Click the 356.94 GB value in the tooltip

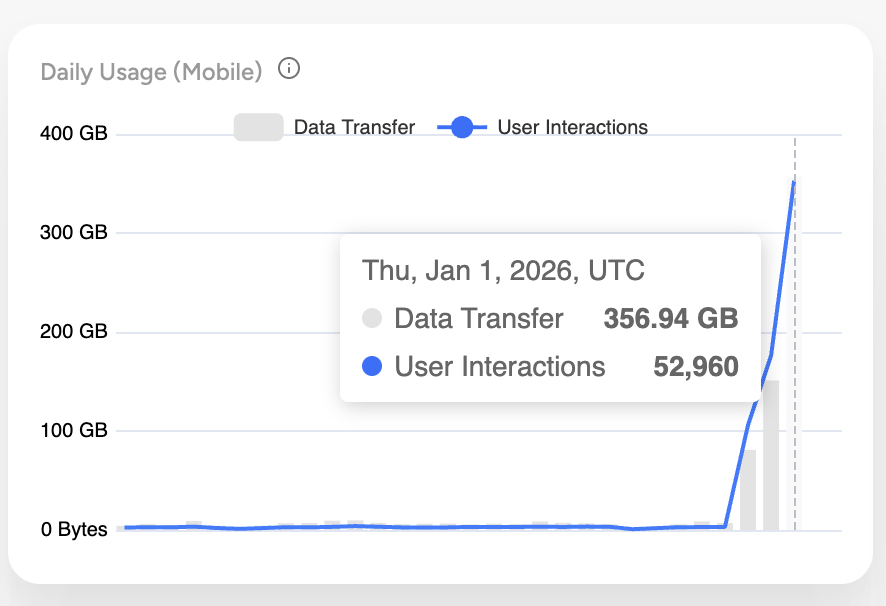coord(671,318)
